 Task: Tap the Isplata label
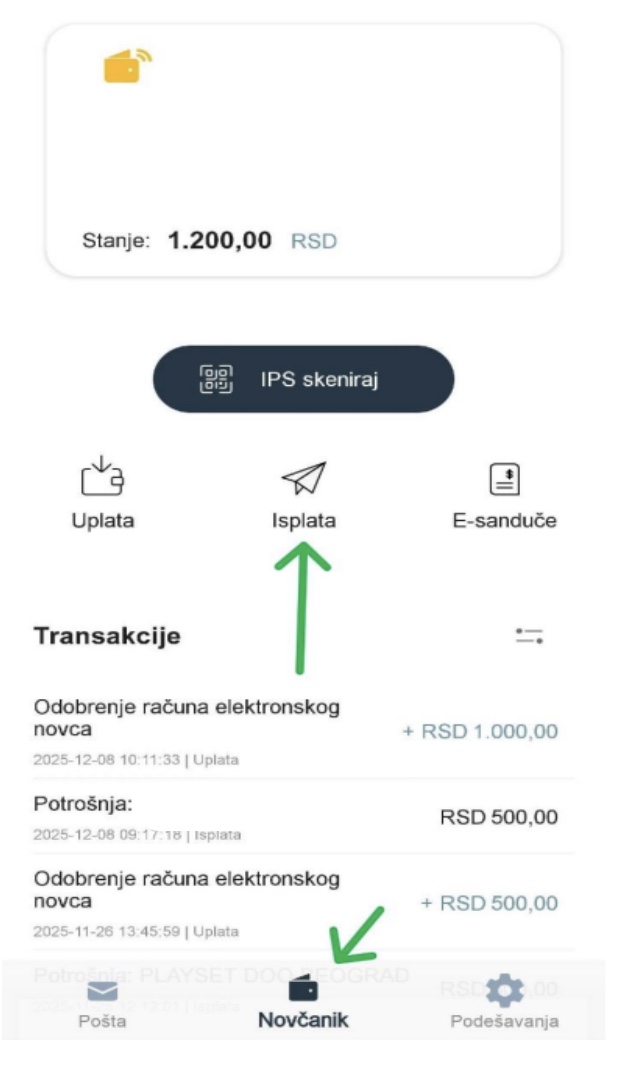(x=303, y=520)
